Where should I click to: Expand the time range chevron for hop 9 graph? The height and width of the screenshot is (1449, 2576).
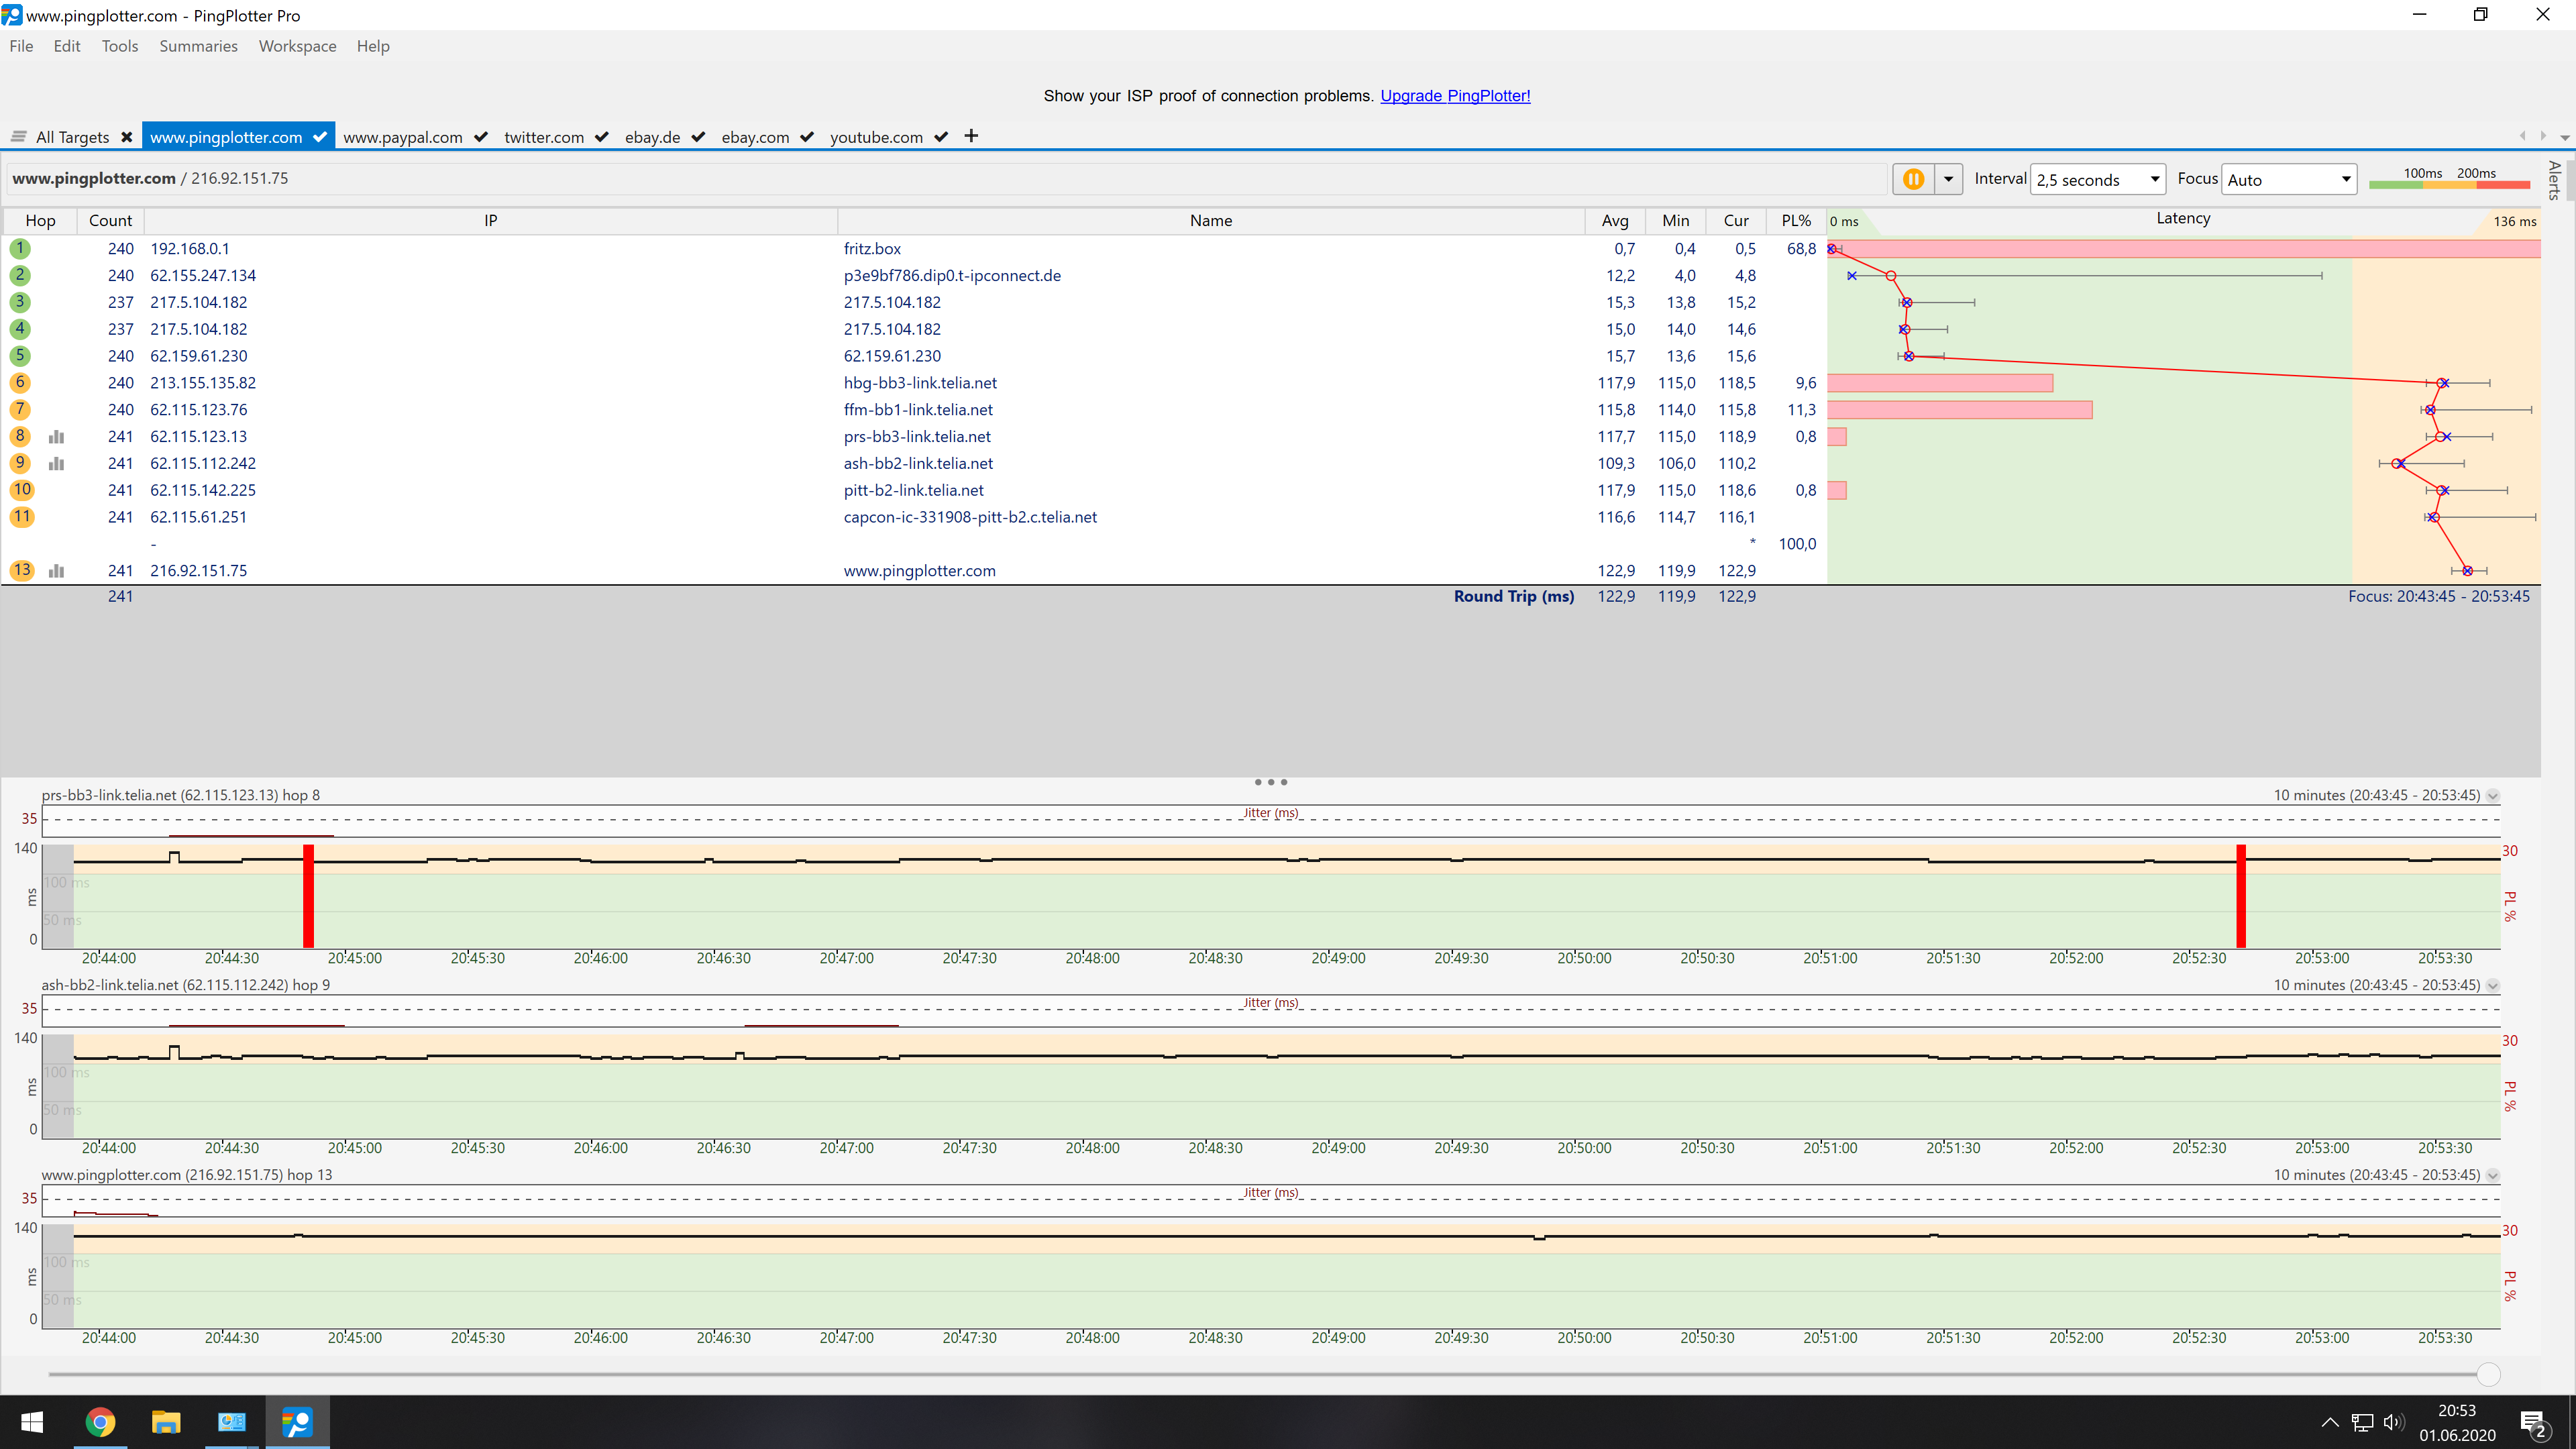2493,986
